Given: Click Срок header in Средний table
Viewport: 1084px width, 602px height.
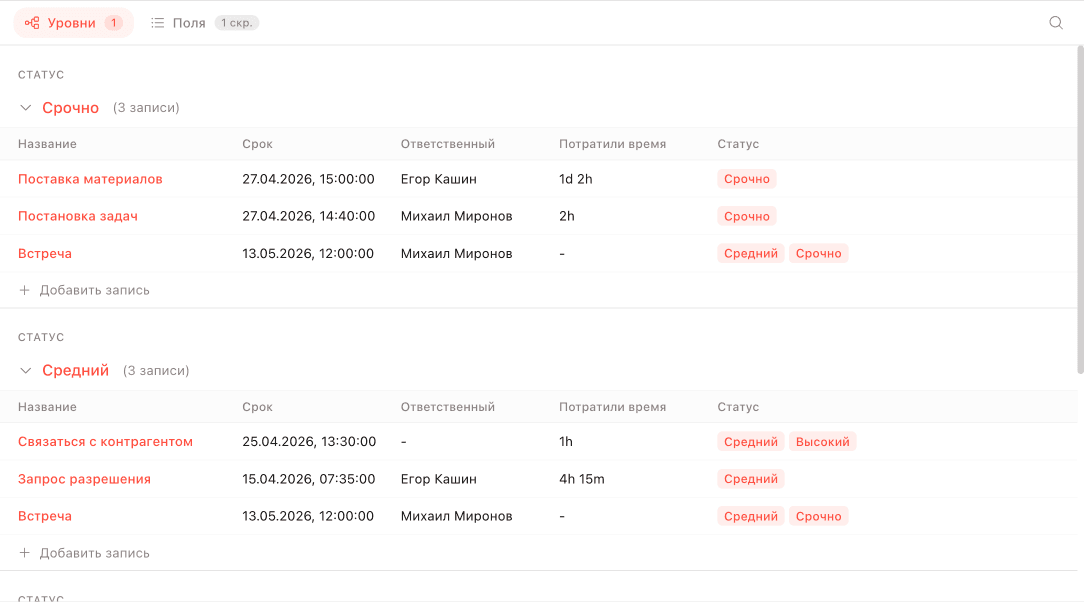Looking at the screenshot, I should (x=257, y=407).
